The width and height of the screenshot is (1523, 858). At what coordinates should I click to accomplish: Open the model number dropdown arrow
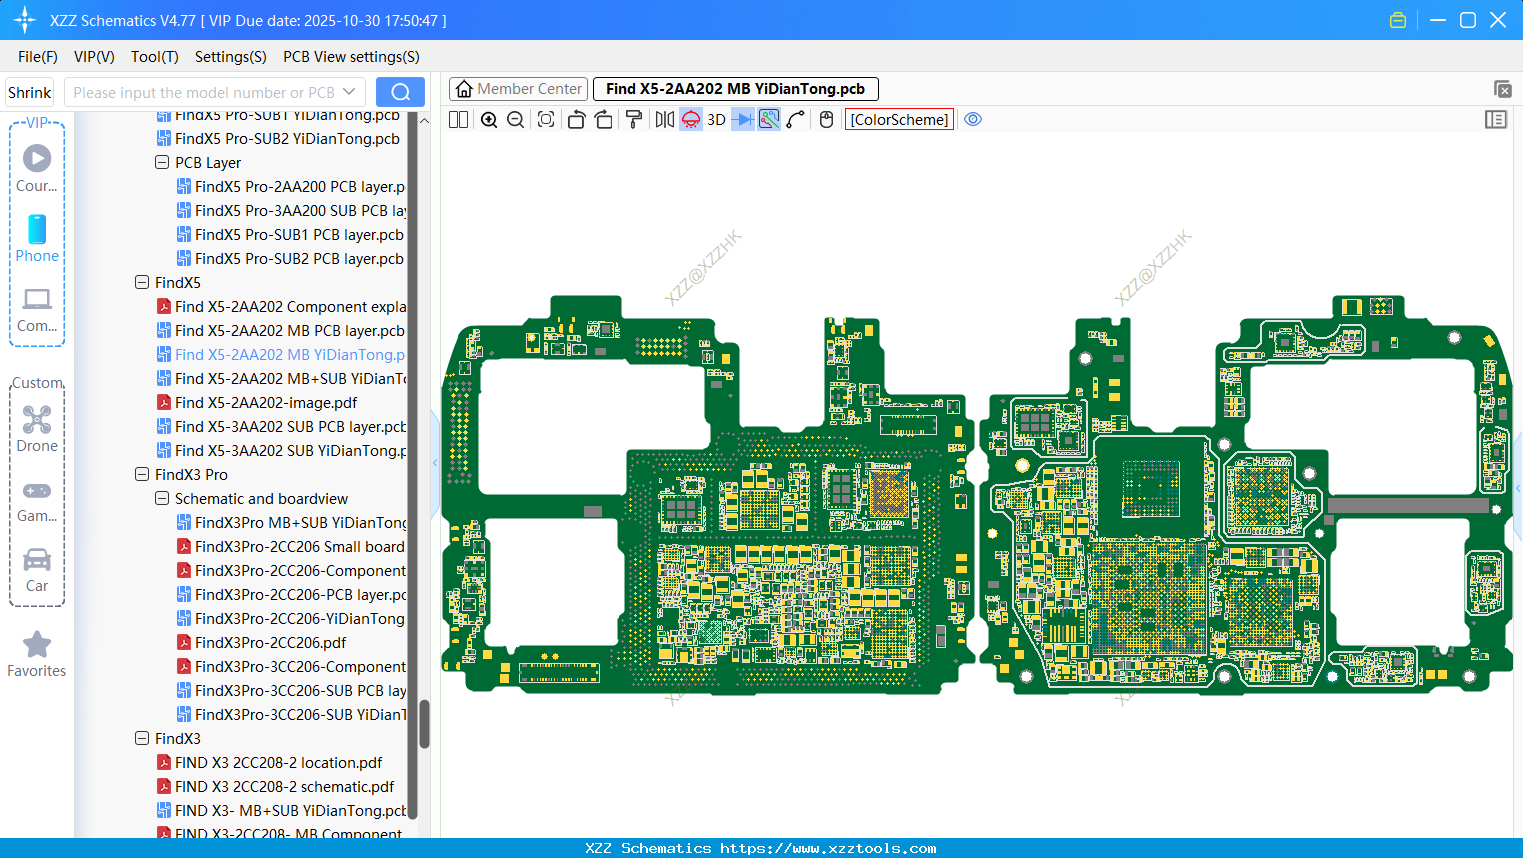coord(349,92)
